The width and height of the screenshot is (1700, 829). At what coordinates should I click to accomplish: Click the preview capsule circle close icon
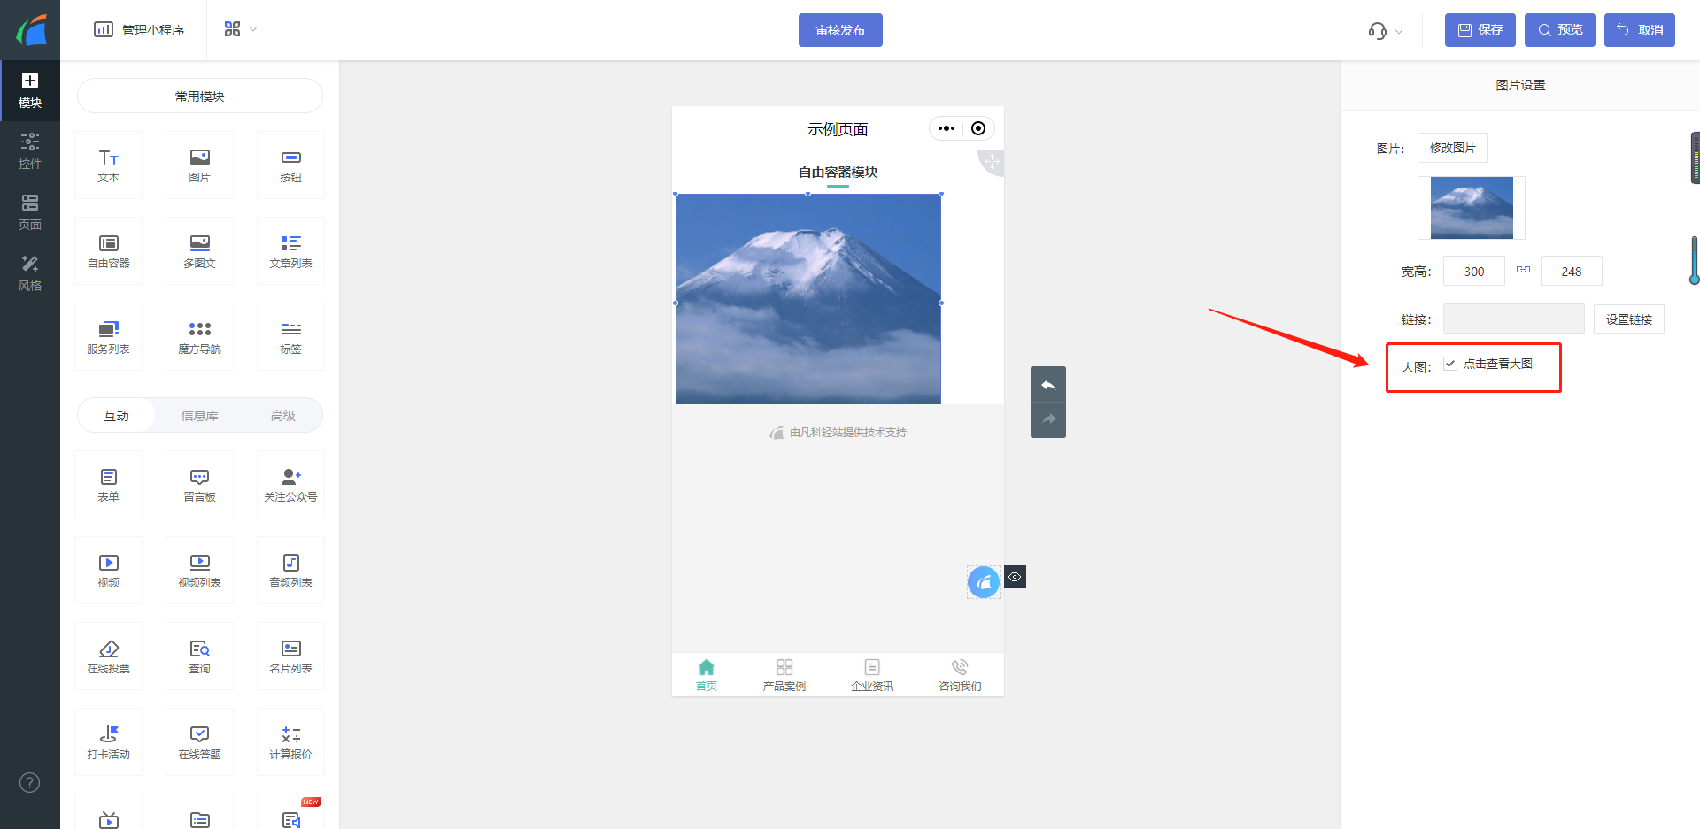[978, 128]
